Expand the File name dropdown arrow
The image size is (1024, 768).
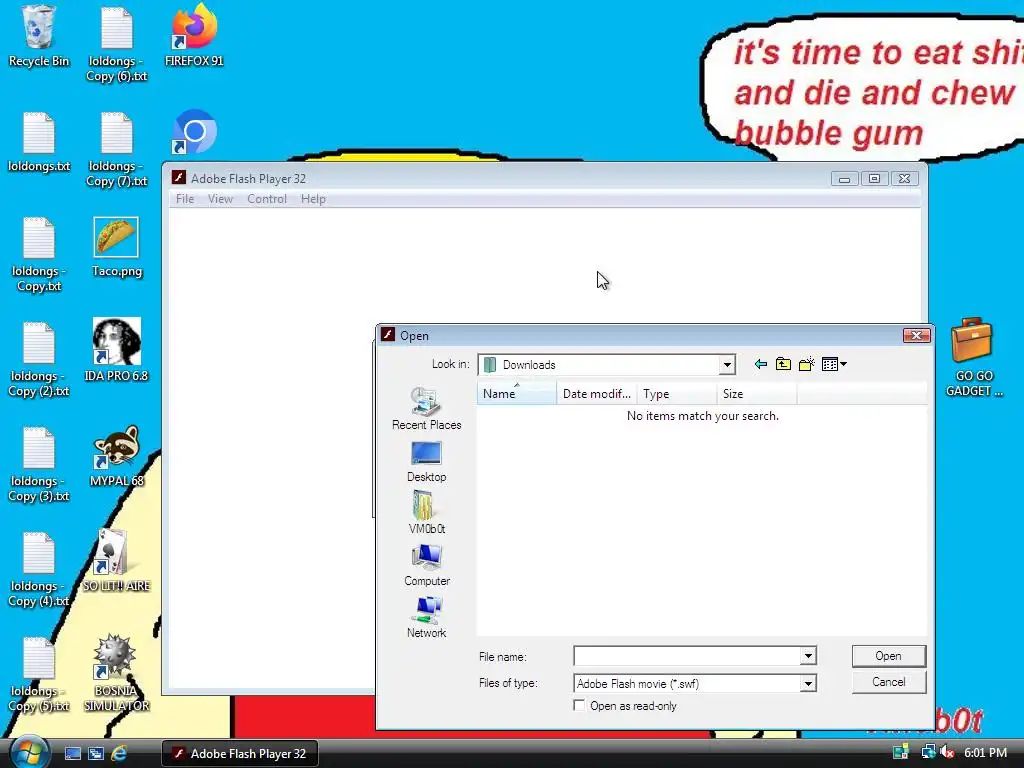click(x=808, y=656)
